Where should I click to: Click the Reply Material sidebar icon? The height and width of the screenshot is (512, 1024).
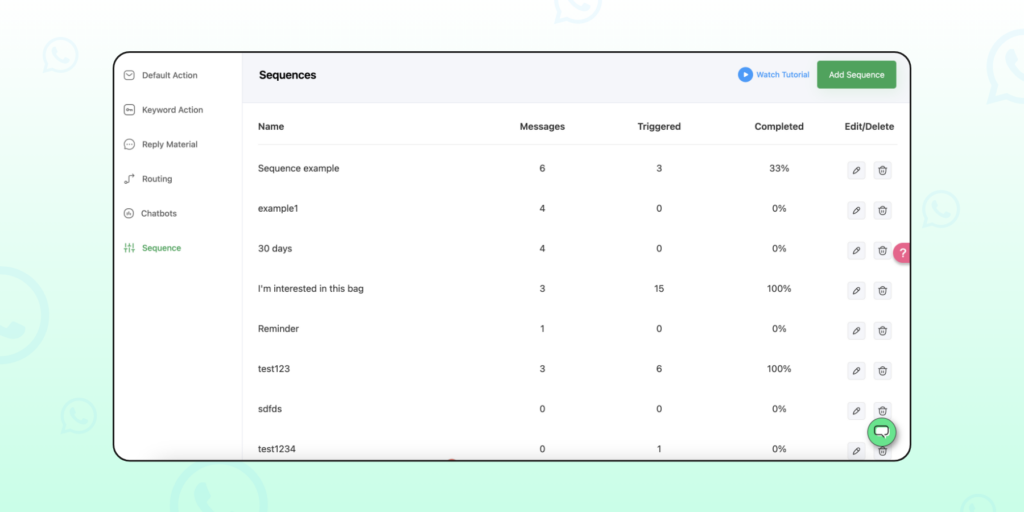pyautogui.click(x=129, y=144)
